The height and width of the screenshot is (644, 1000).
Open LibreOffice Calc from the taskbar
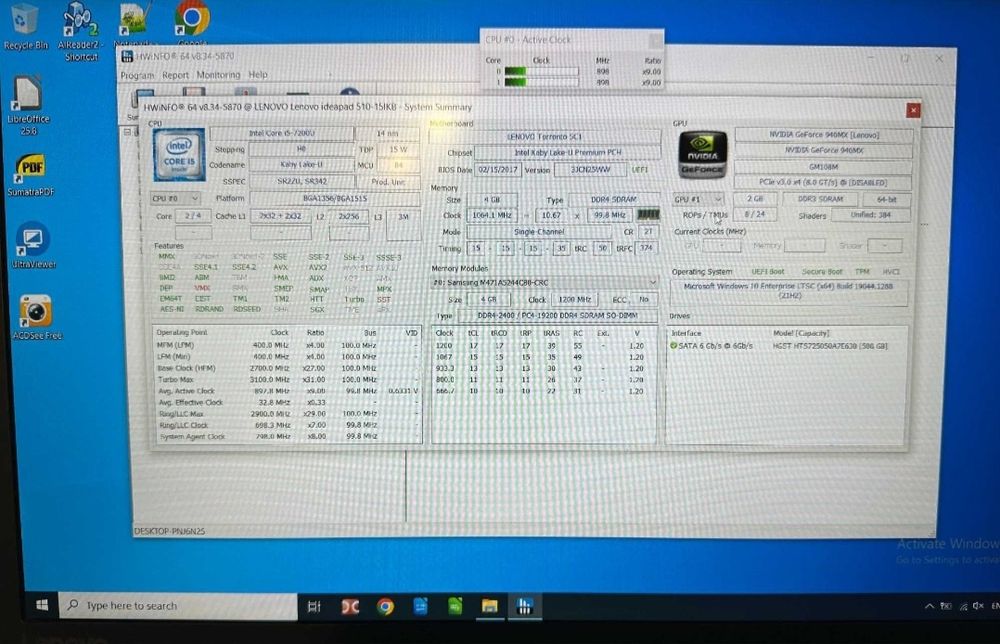[x=455, y=606]
